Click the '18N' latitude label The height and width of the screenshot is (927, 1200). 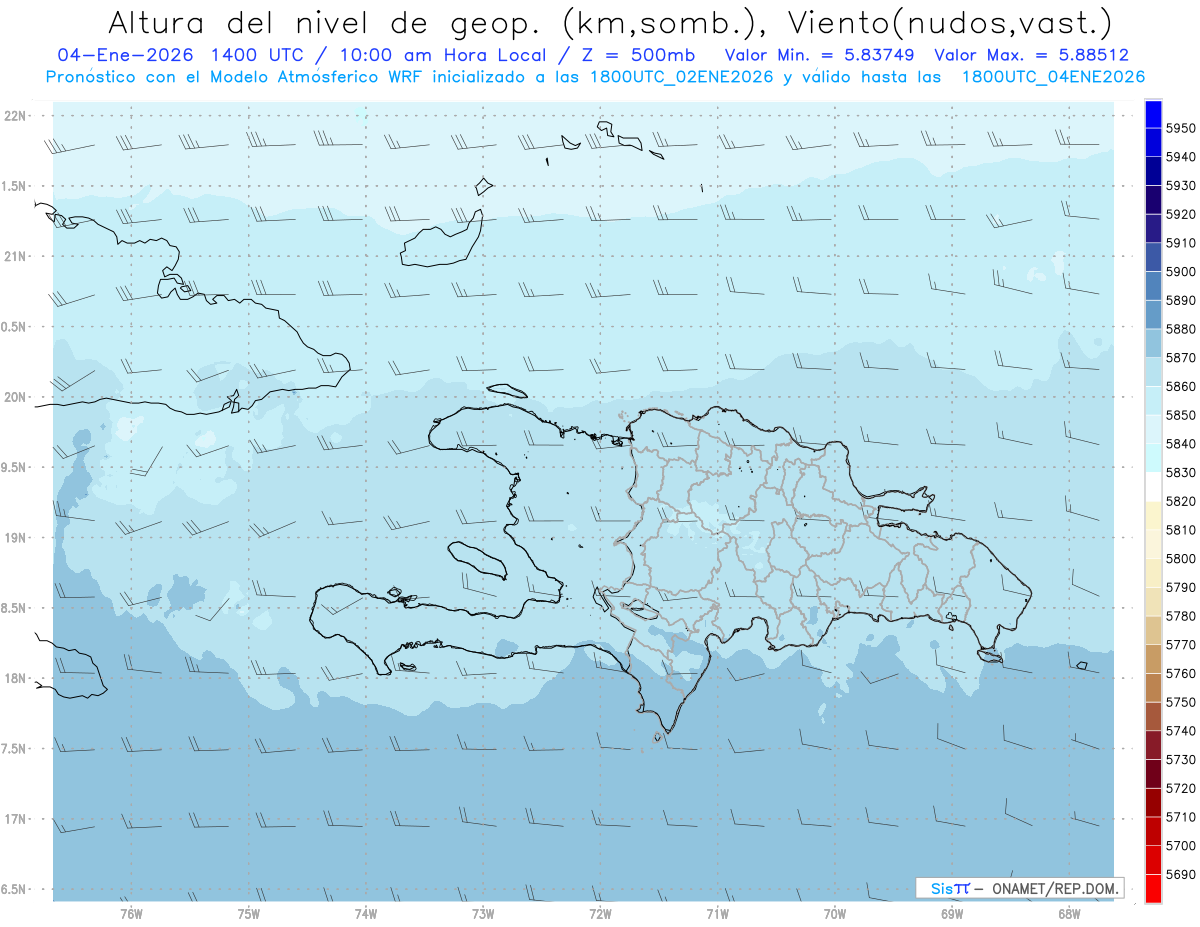point(14,678)
